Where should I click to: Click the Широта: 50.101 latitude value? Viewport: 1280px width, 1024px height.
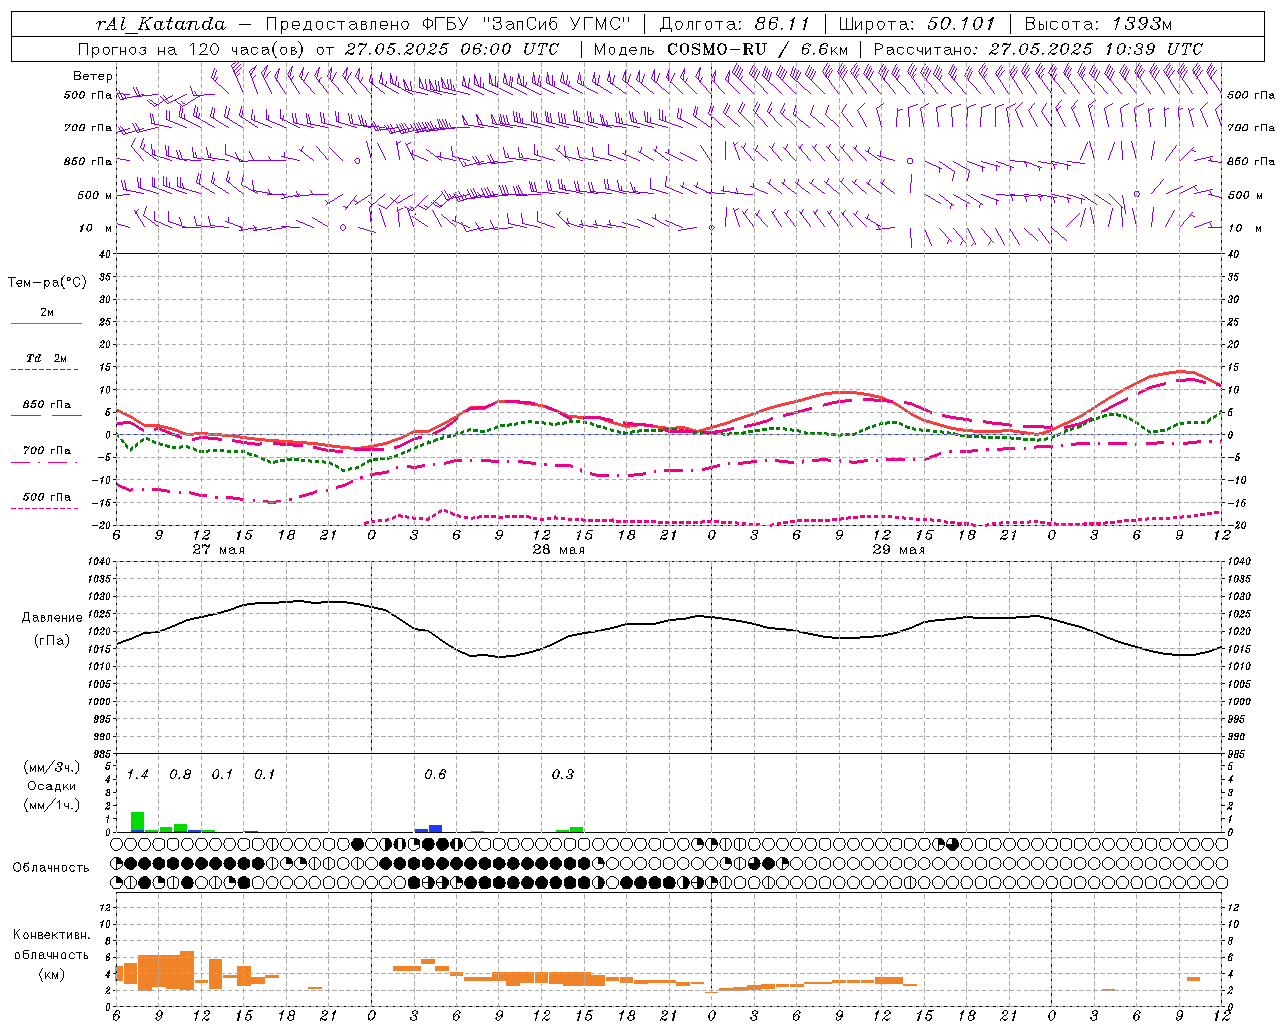click(x=918, y=24)
